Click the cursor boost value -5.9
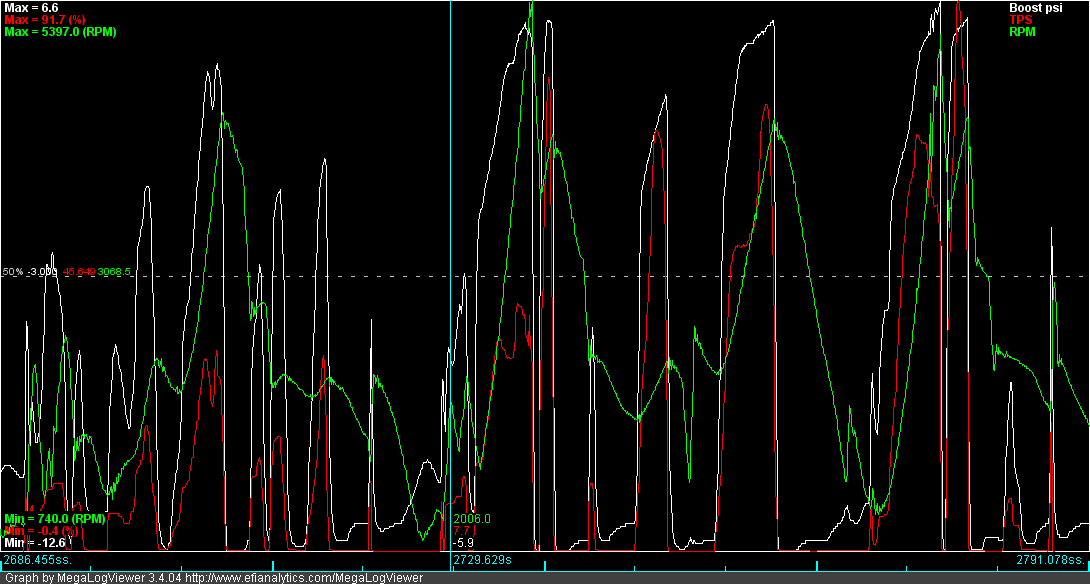 click(463, 543)
